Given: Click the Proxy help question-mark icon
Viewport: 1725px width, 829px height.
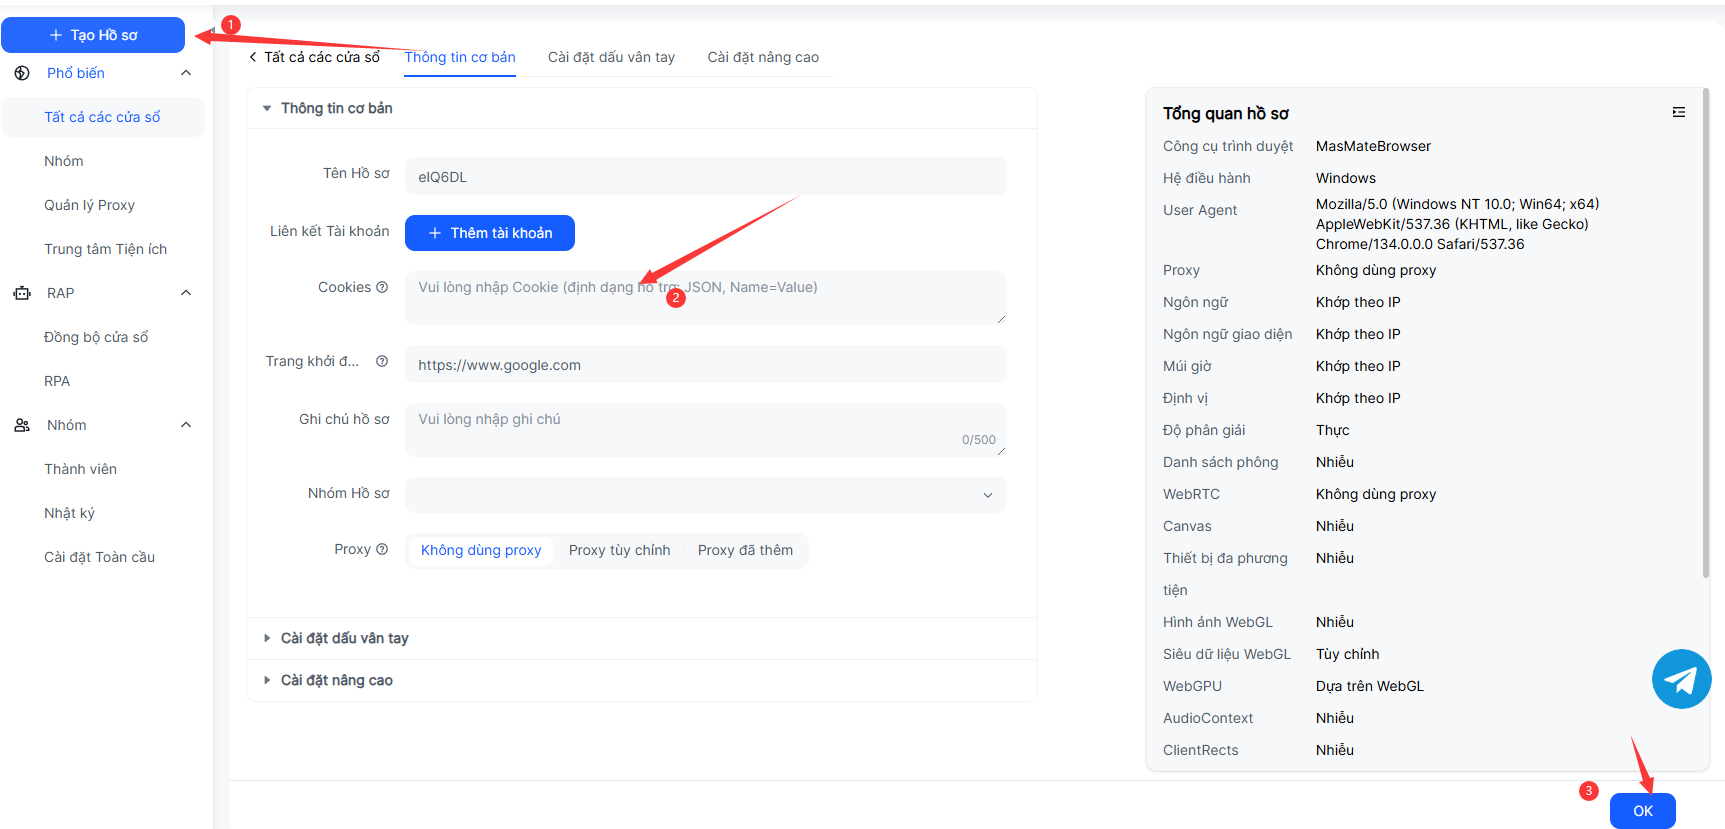Looking at the screenshot, I should [x=382, y=549].
